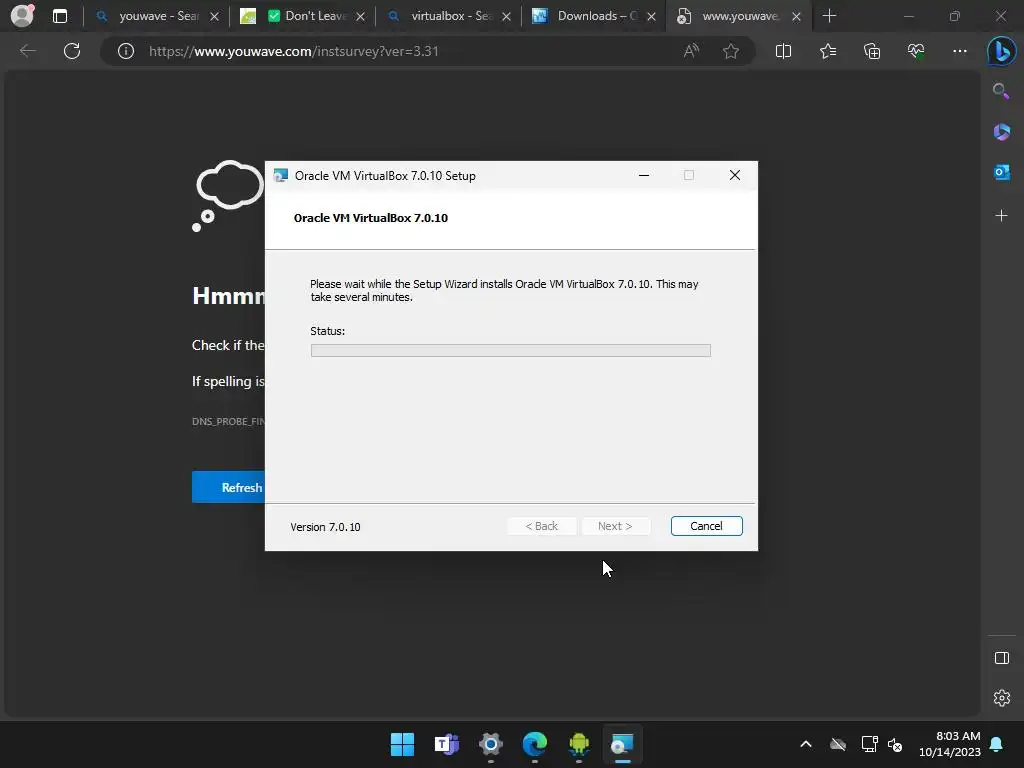Open the Favorites list icon
The width and height of the screenshot is (1024, 768).
pyautogui.click(x=827, y=51)
